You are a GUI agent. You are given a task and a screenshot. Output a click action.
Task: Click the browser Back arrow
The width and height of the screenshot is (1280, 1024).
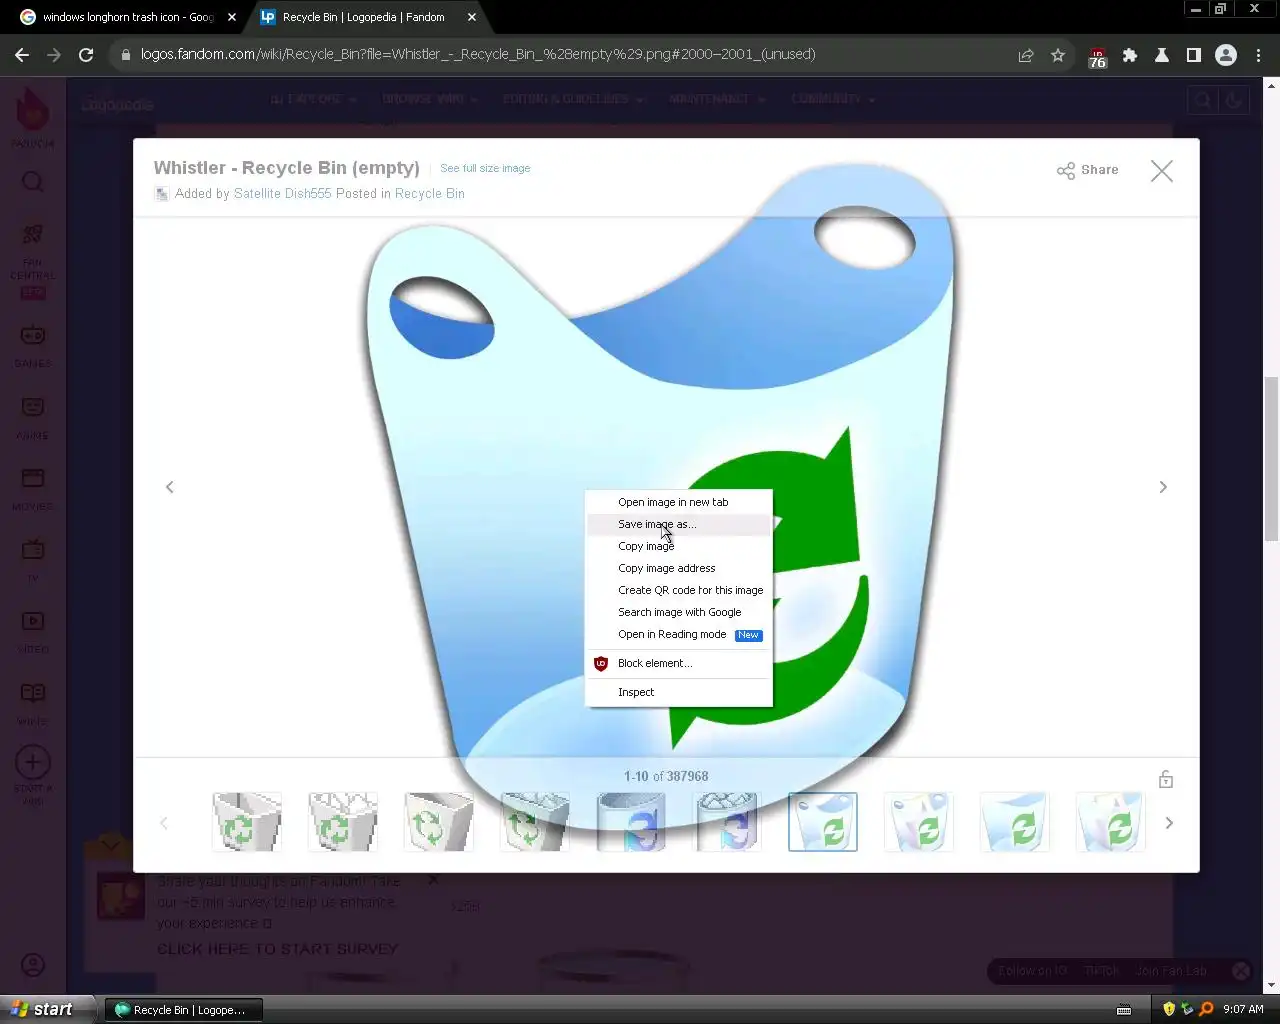[x=22, y=55]
